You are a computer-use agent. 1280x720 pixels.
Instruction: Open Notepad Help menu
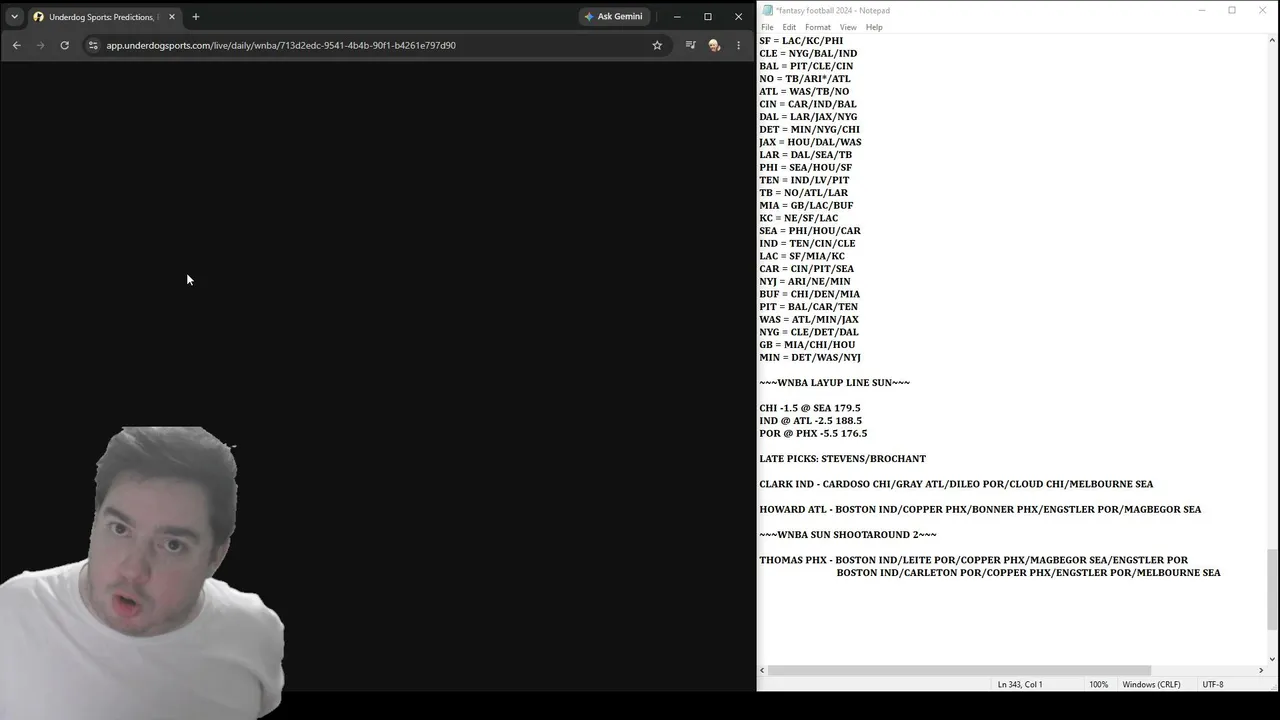(x=874, y=27)
